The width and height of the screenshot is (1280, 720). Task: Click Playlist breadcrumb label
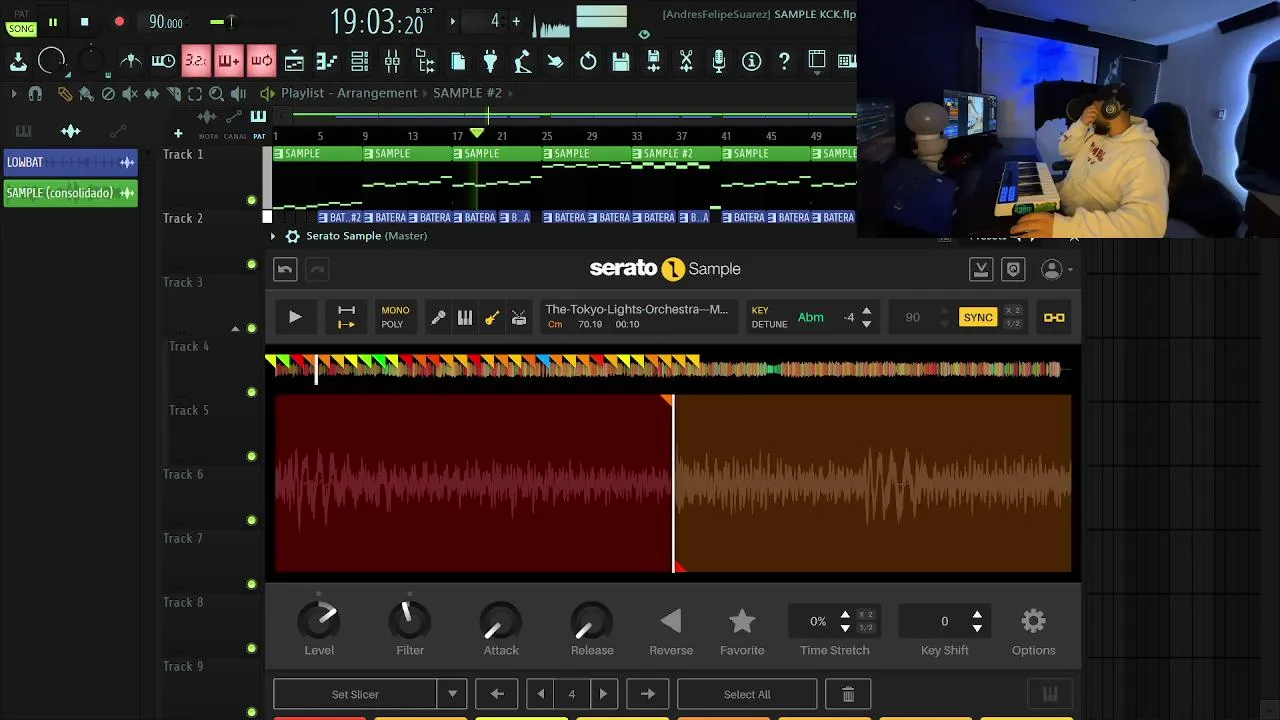point(303,93)
